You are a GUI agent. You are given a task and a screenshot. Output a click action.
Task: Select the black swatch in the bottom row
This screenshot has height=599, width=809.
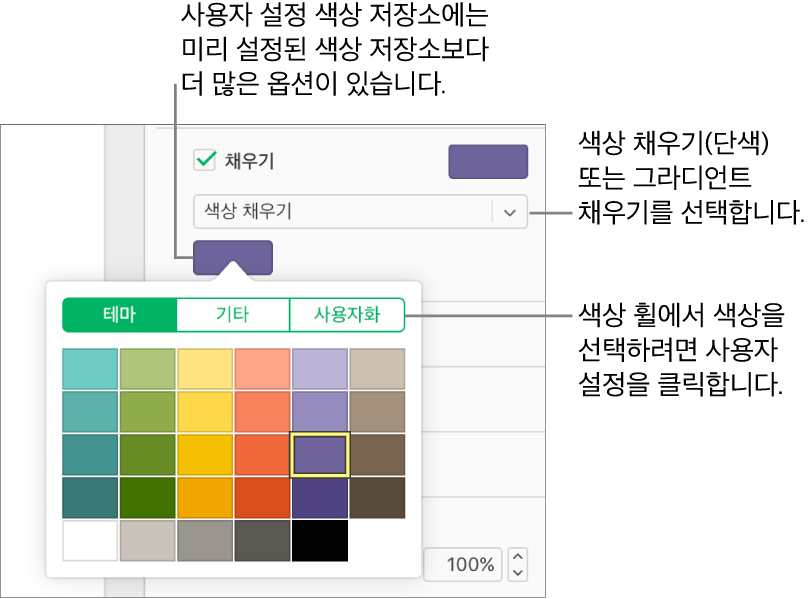pyautogui.click(x=319, y=541)
